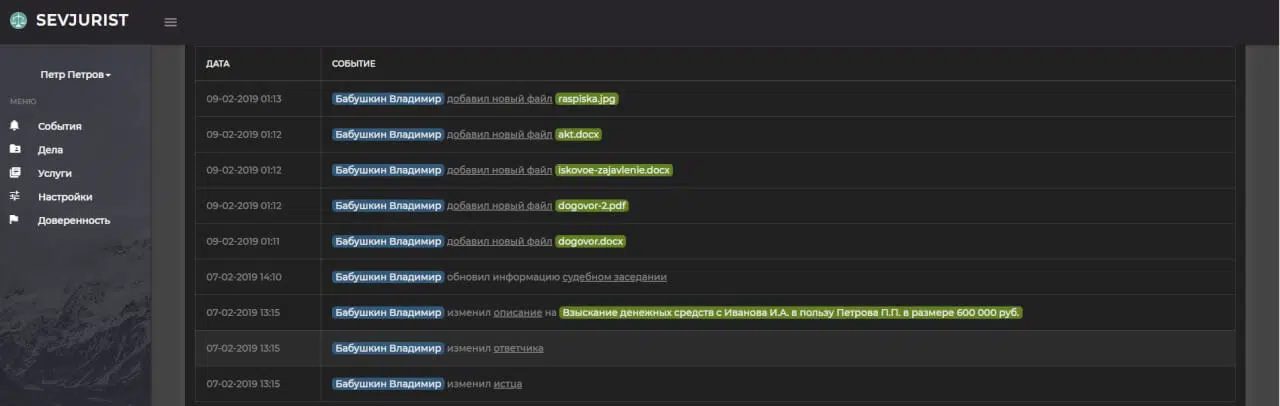Click Бабушкин Владимир tag in ответчика row

(388, 348)
